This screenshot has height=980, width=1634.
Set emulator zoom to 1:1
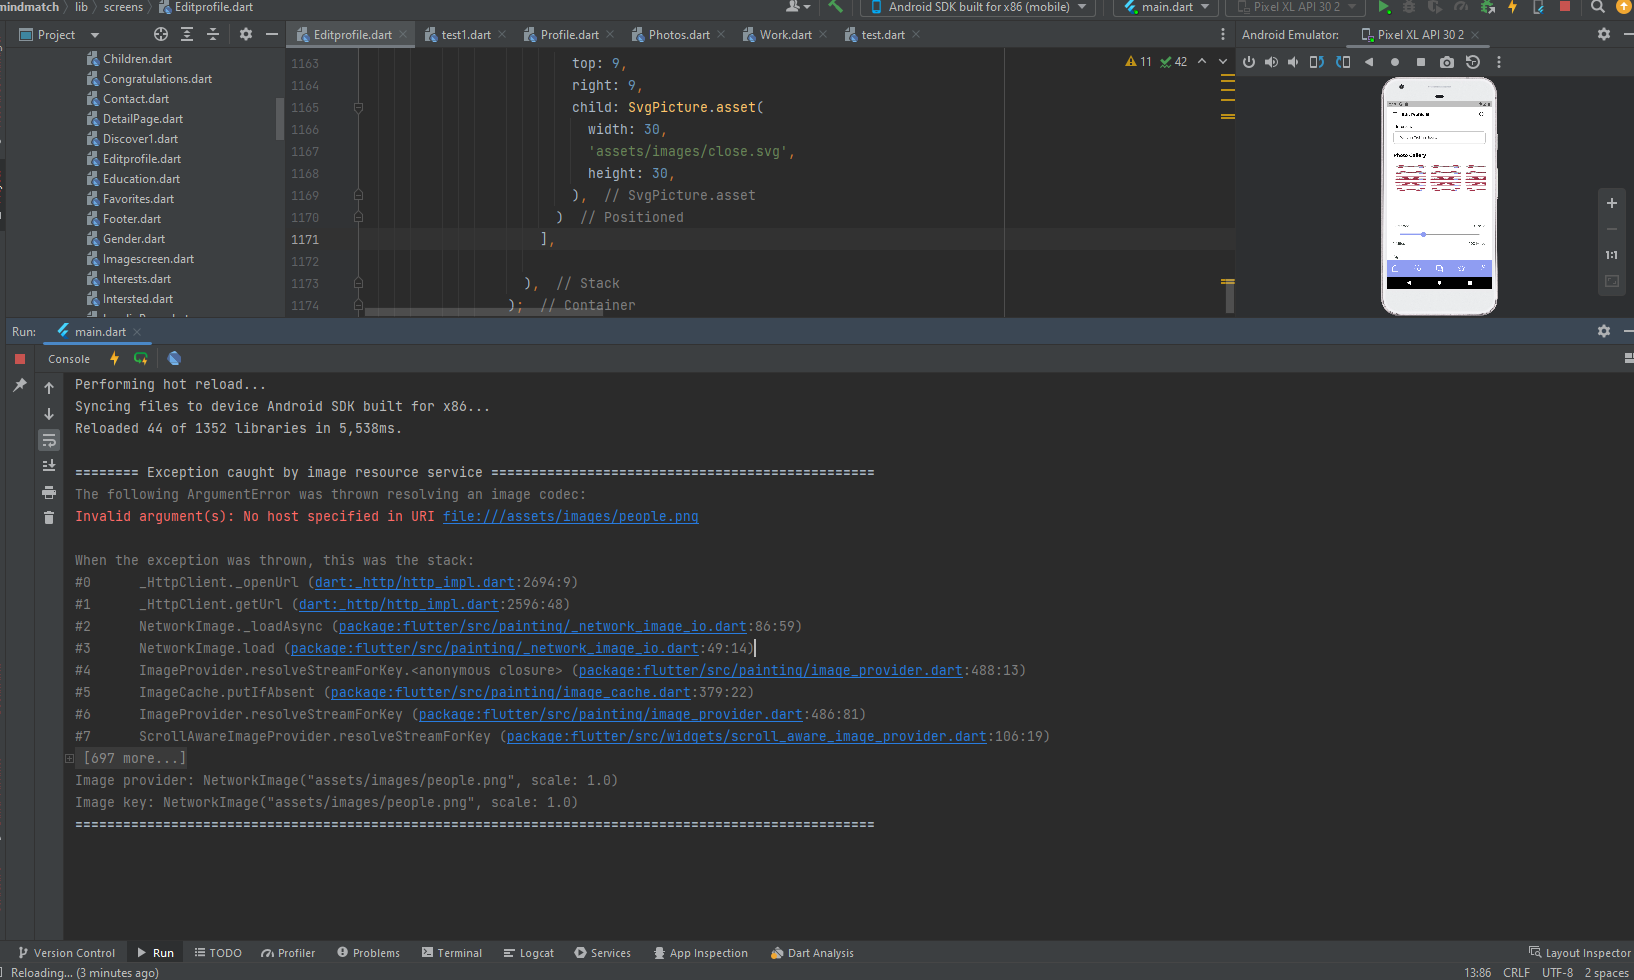pos(1612,255)
